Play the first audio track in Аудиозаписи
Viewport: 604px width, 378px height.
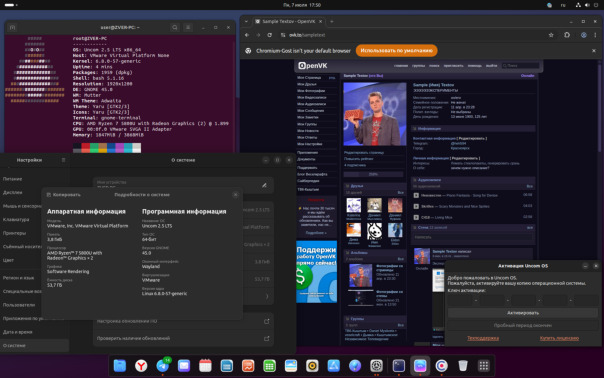tap(416, 195)
